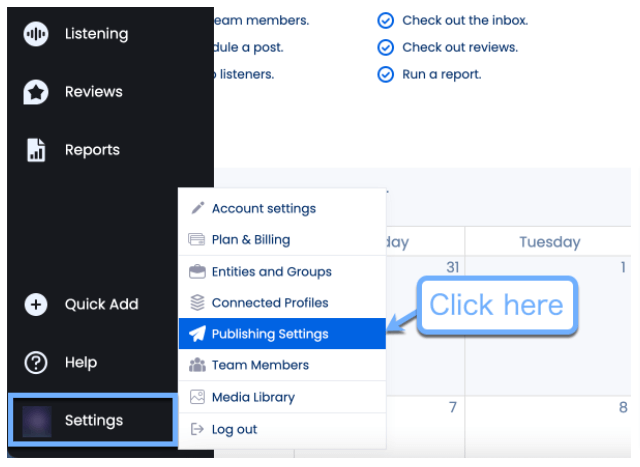Toggle the 'Check out the inbox' checkmark
This screenshot has height=467, width=640.
385,20
